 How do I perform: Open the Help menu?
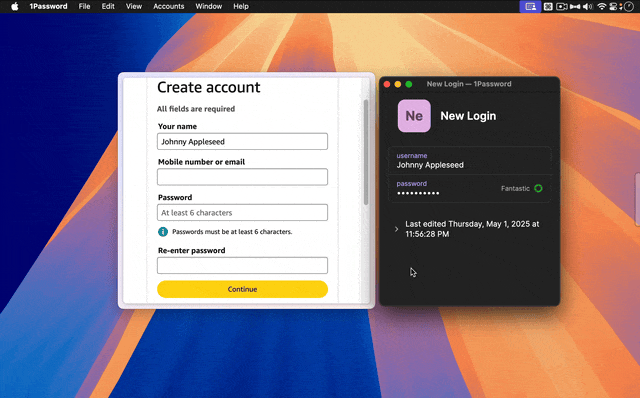pyautogui.click(x=241, y=7)
